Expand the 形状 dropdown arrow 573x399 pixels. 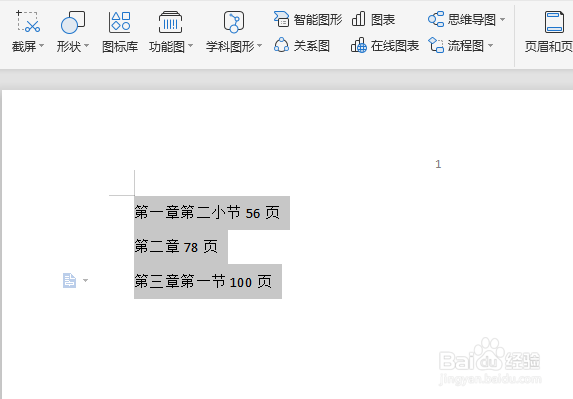click(87, 46)
